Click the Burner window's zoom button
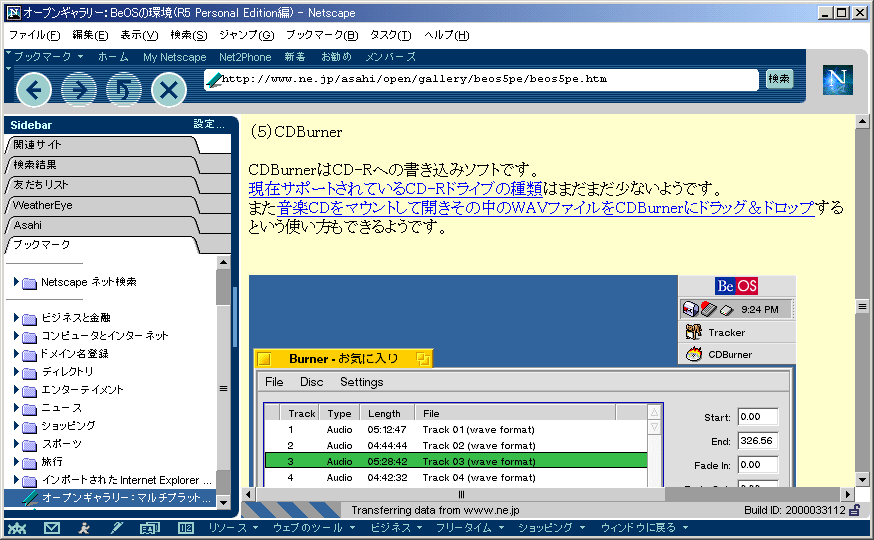 coord(423,359)
